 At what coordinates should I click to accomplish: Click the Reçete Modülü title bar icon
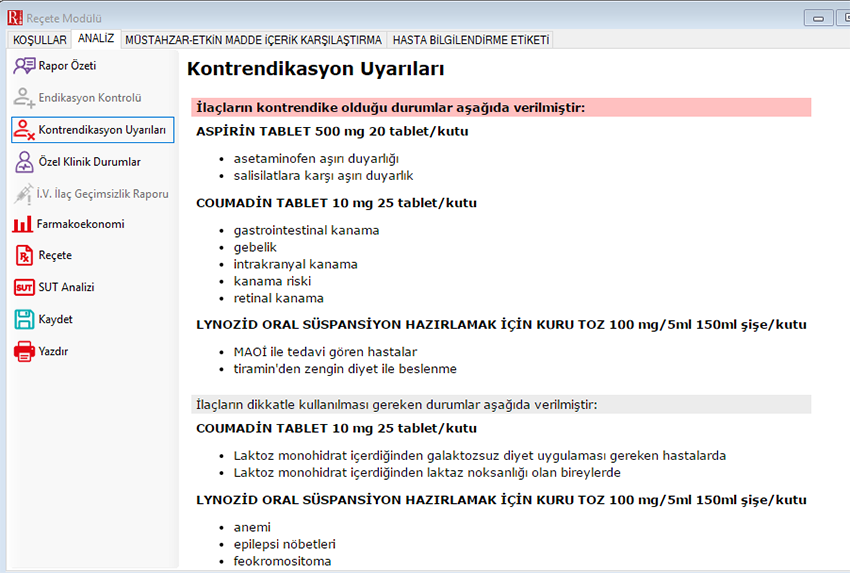[x=14, y=17]
